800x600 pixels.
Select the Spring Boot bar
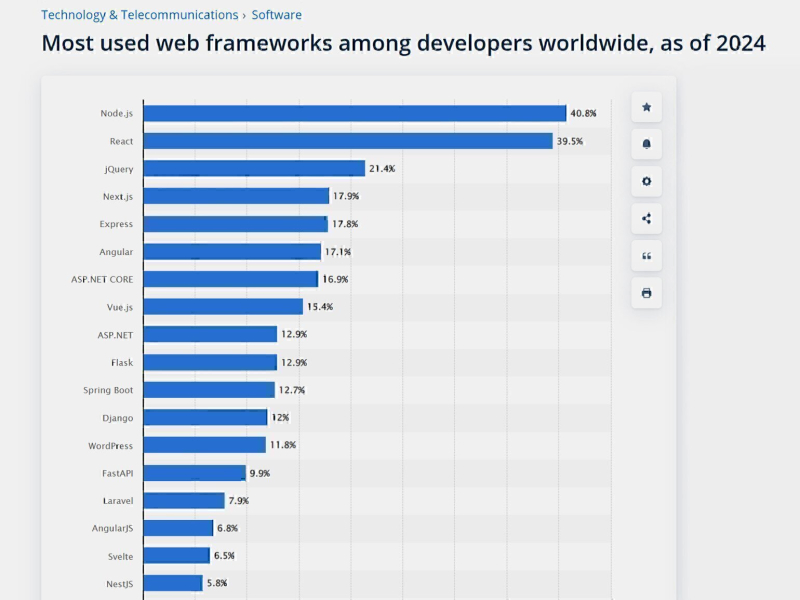(x=209, y=390)
